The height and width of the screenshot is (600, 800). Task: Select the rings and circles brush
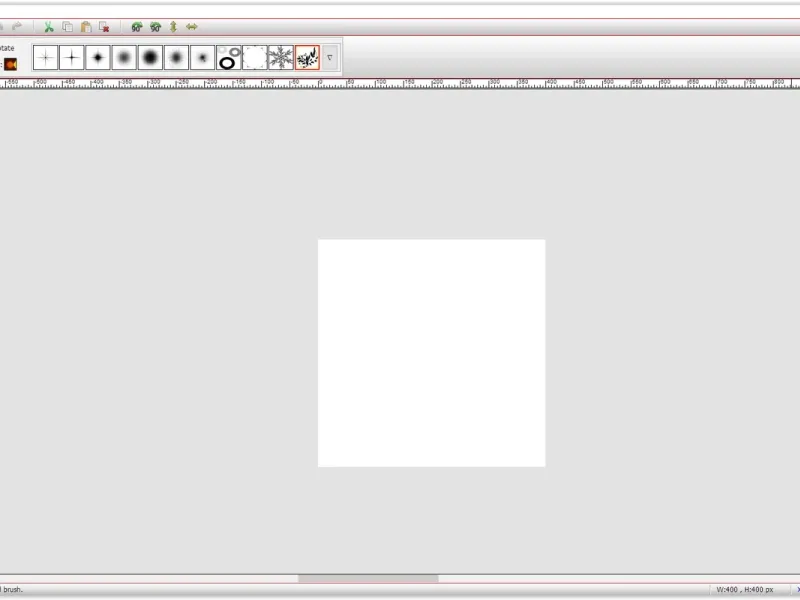[x=229, y=57]
